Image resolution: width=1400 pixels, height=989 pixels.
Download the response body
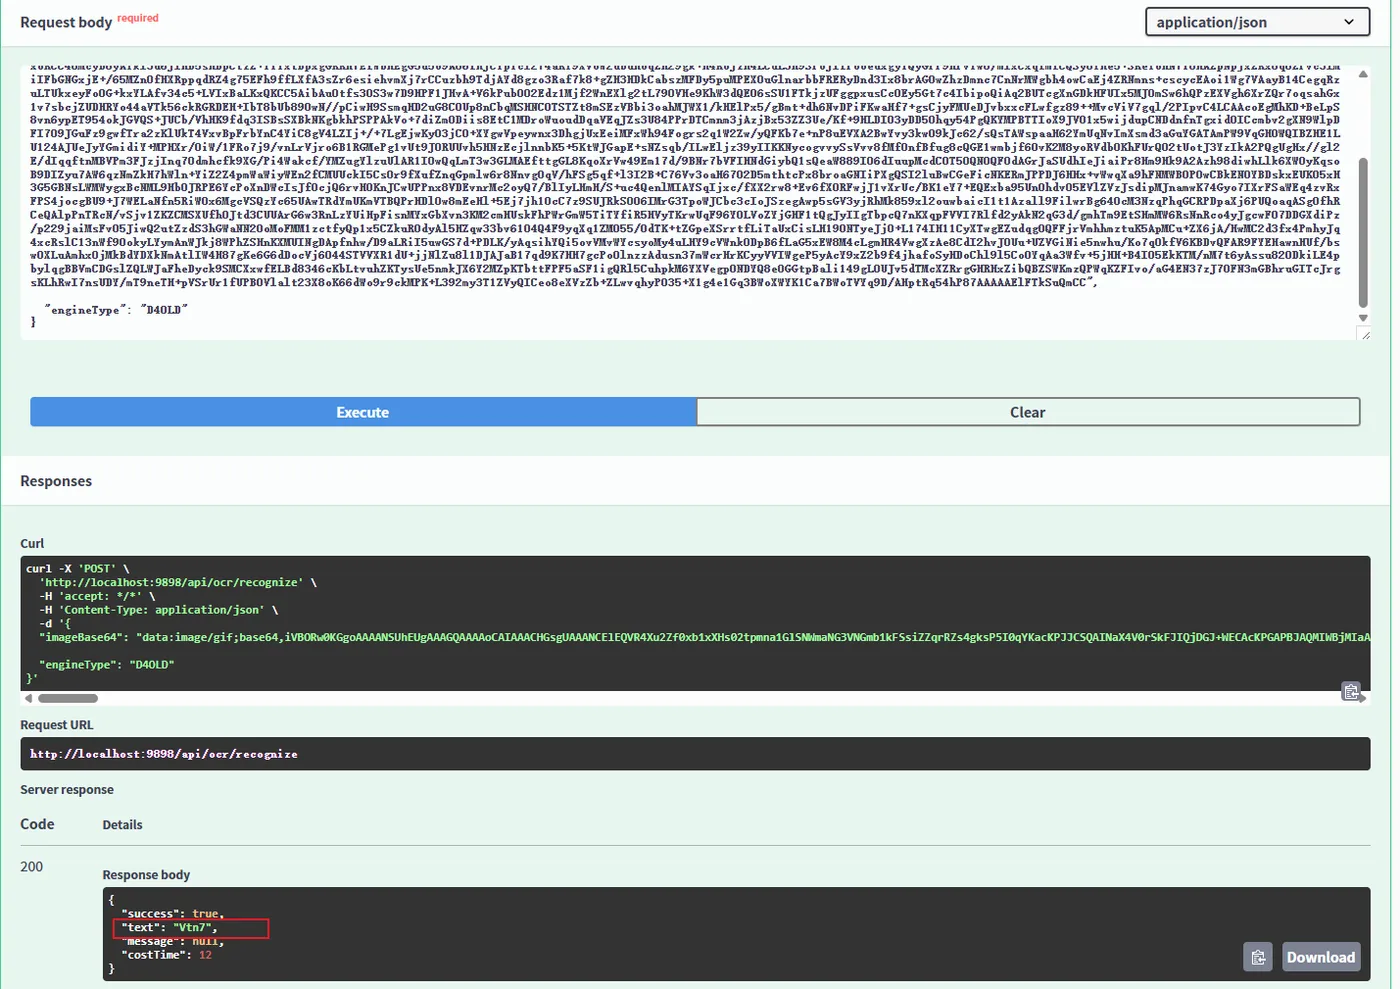pyautogui.click(x=1321, y=957)
